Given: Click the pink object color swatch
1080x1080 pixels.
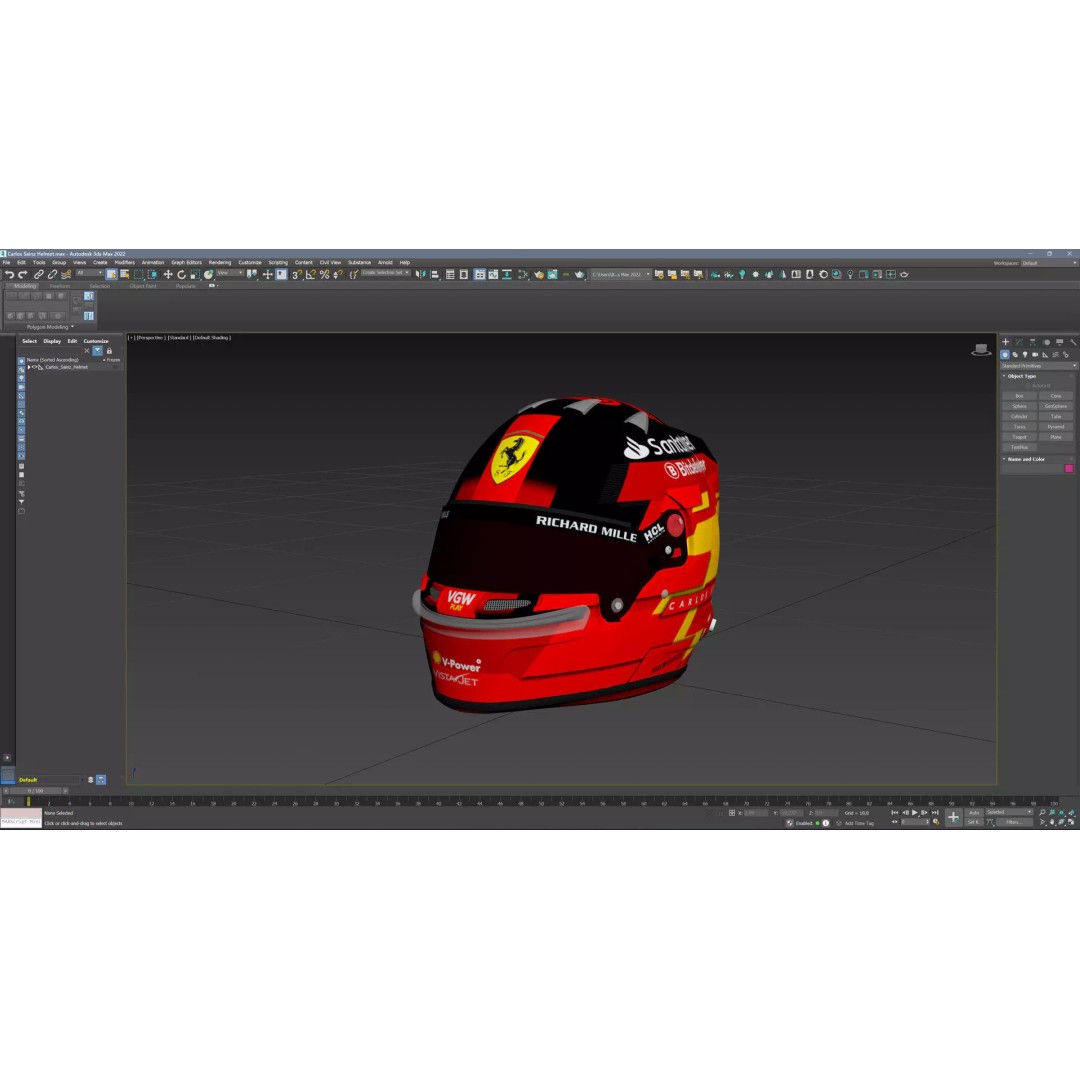Looking at the screenshot, I should click(x=1069, y=468).
